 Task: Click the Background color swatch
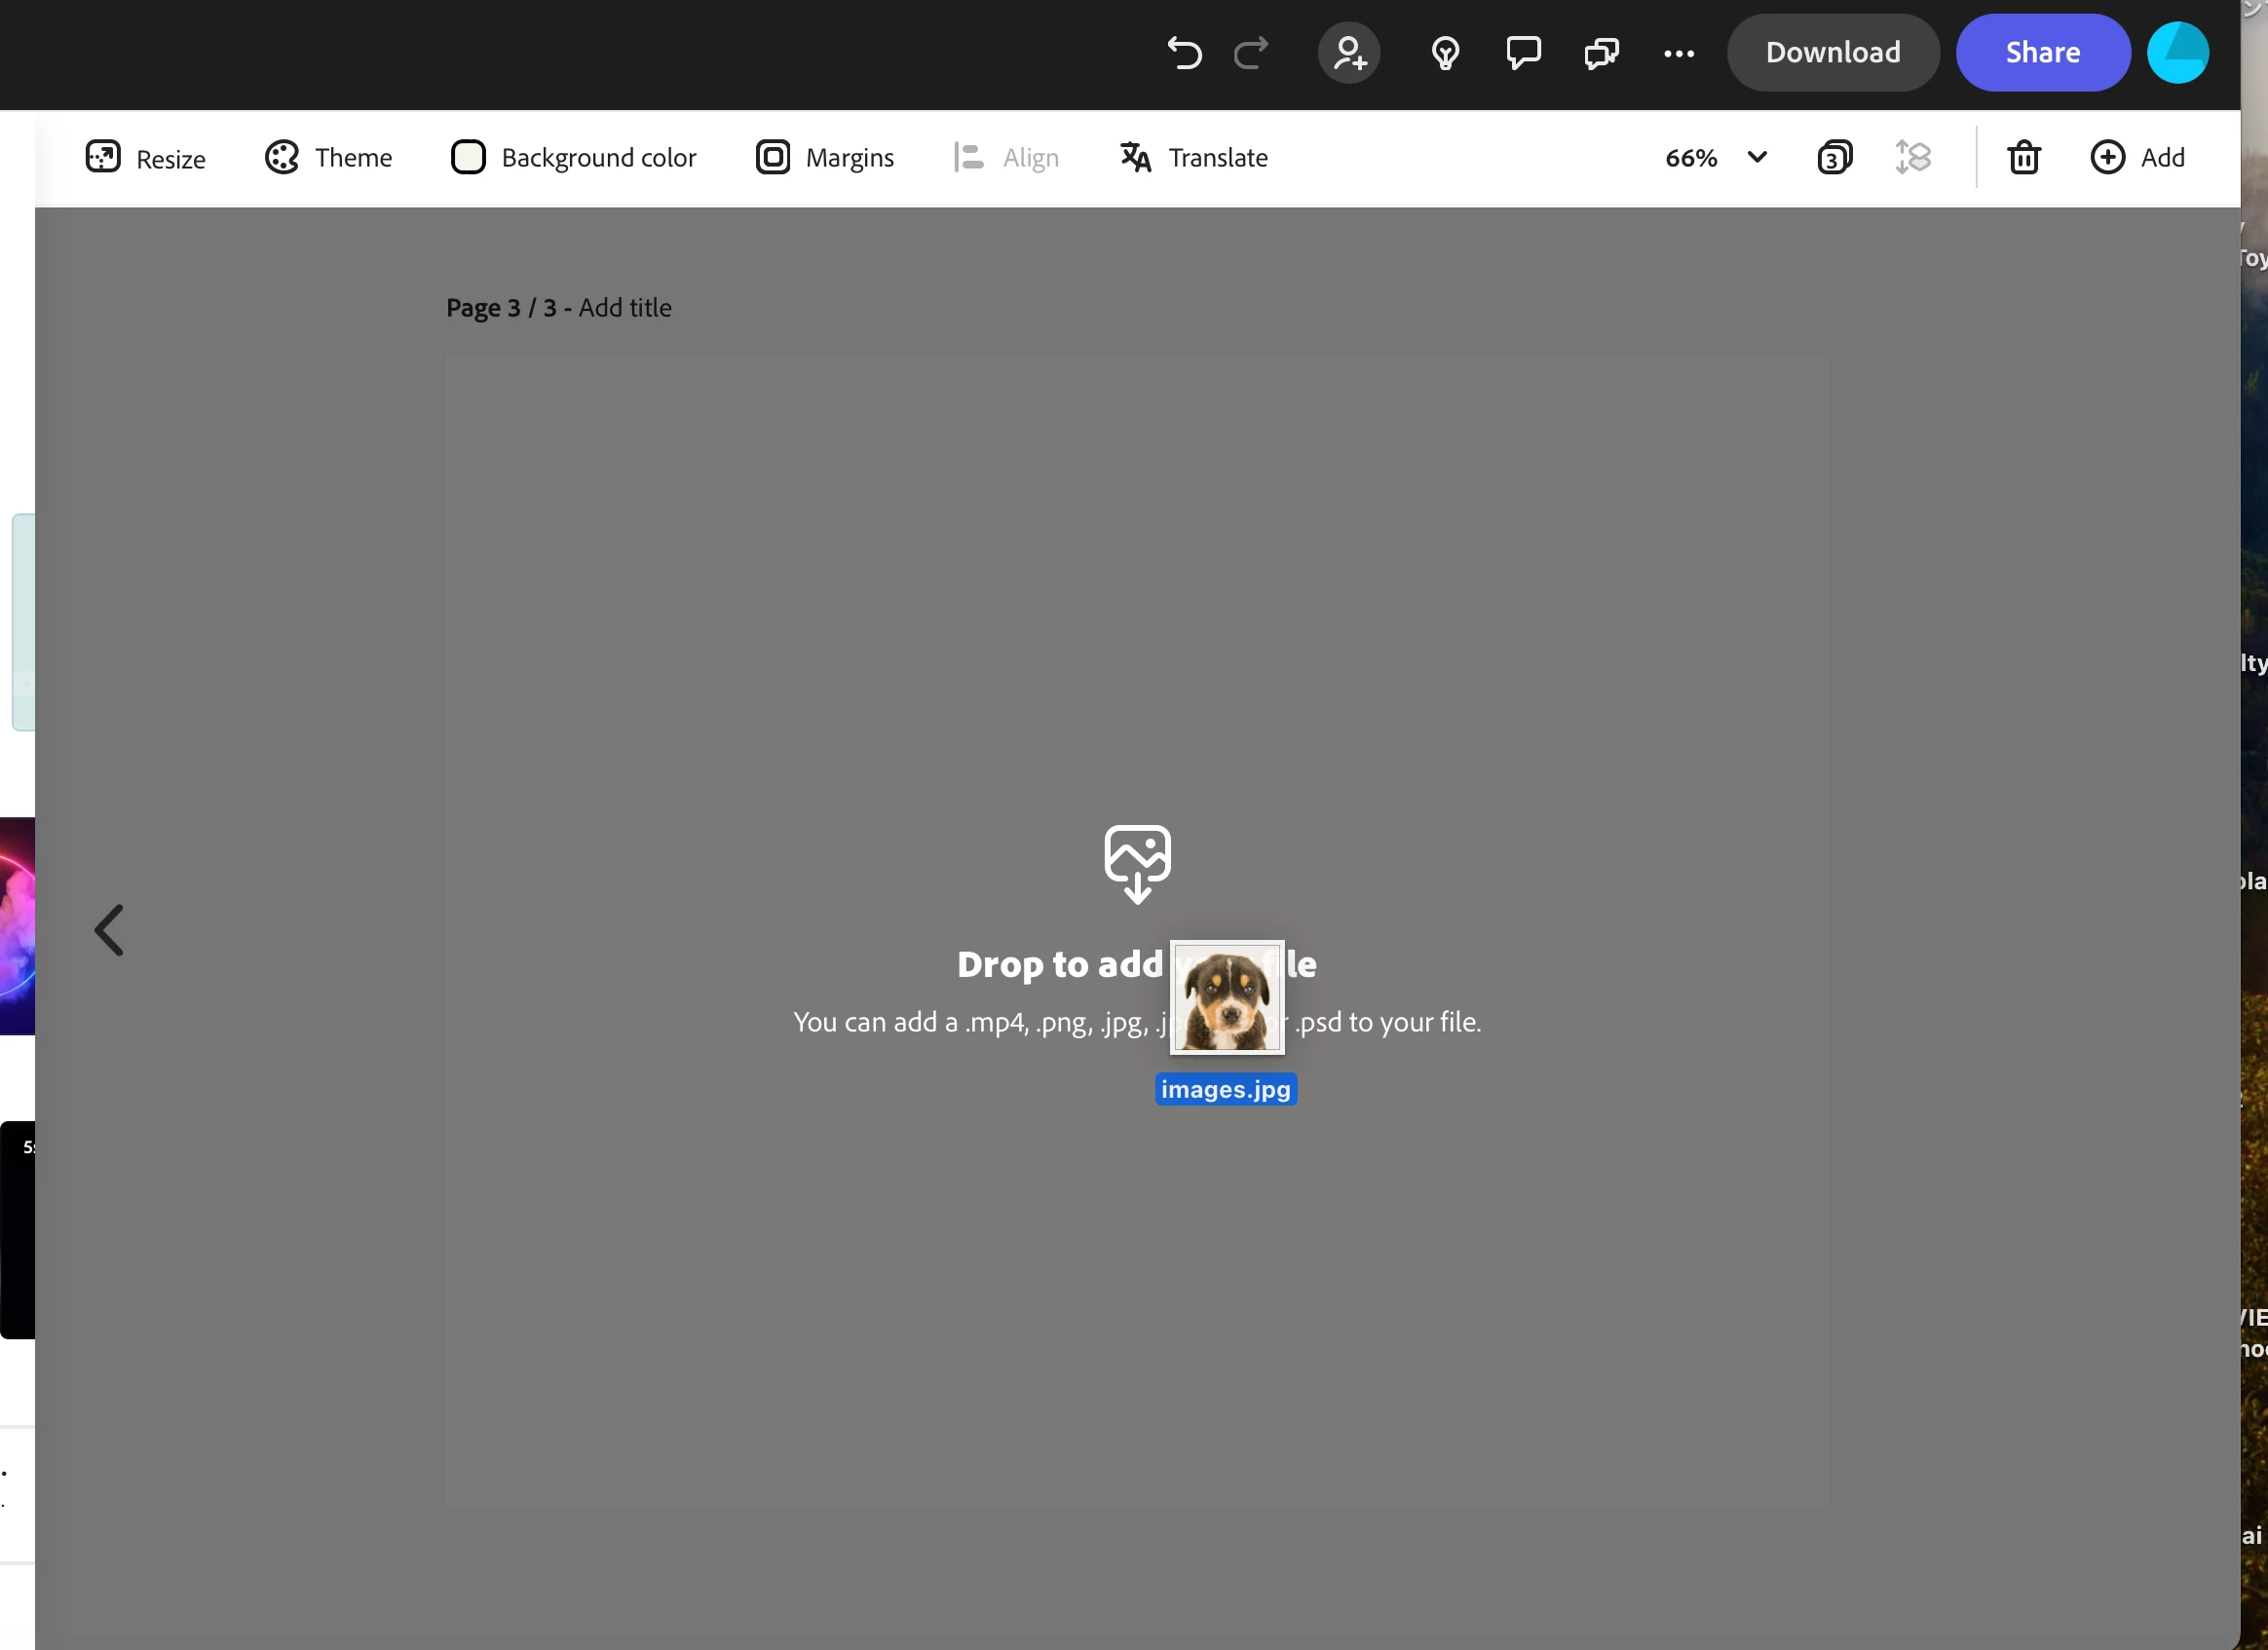[468, 157]
